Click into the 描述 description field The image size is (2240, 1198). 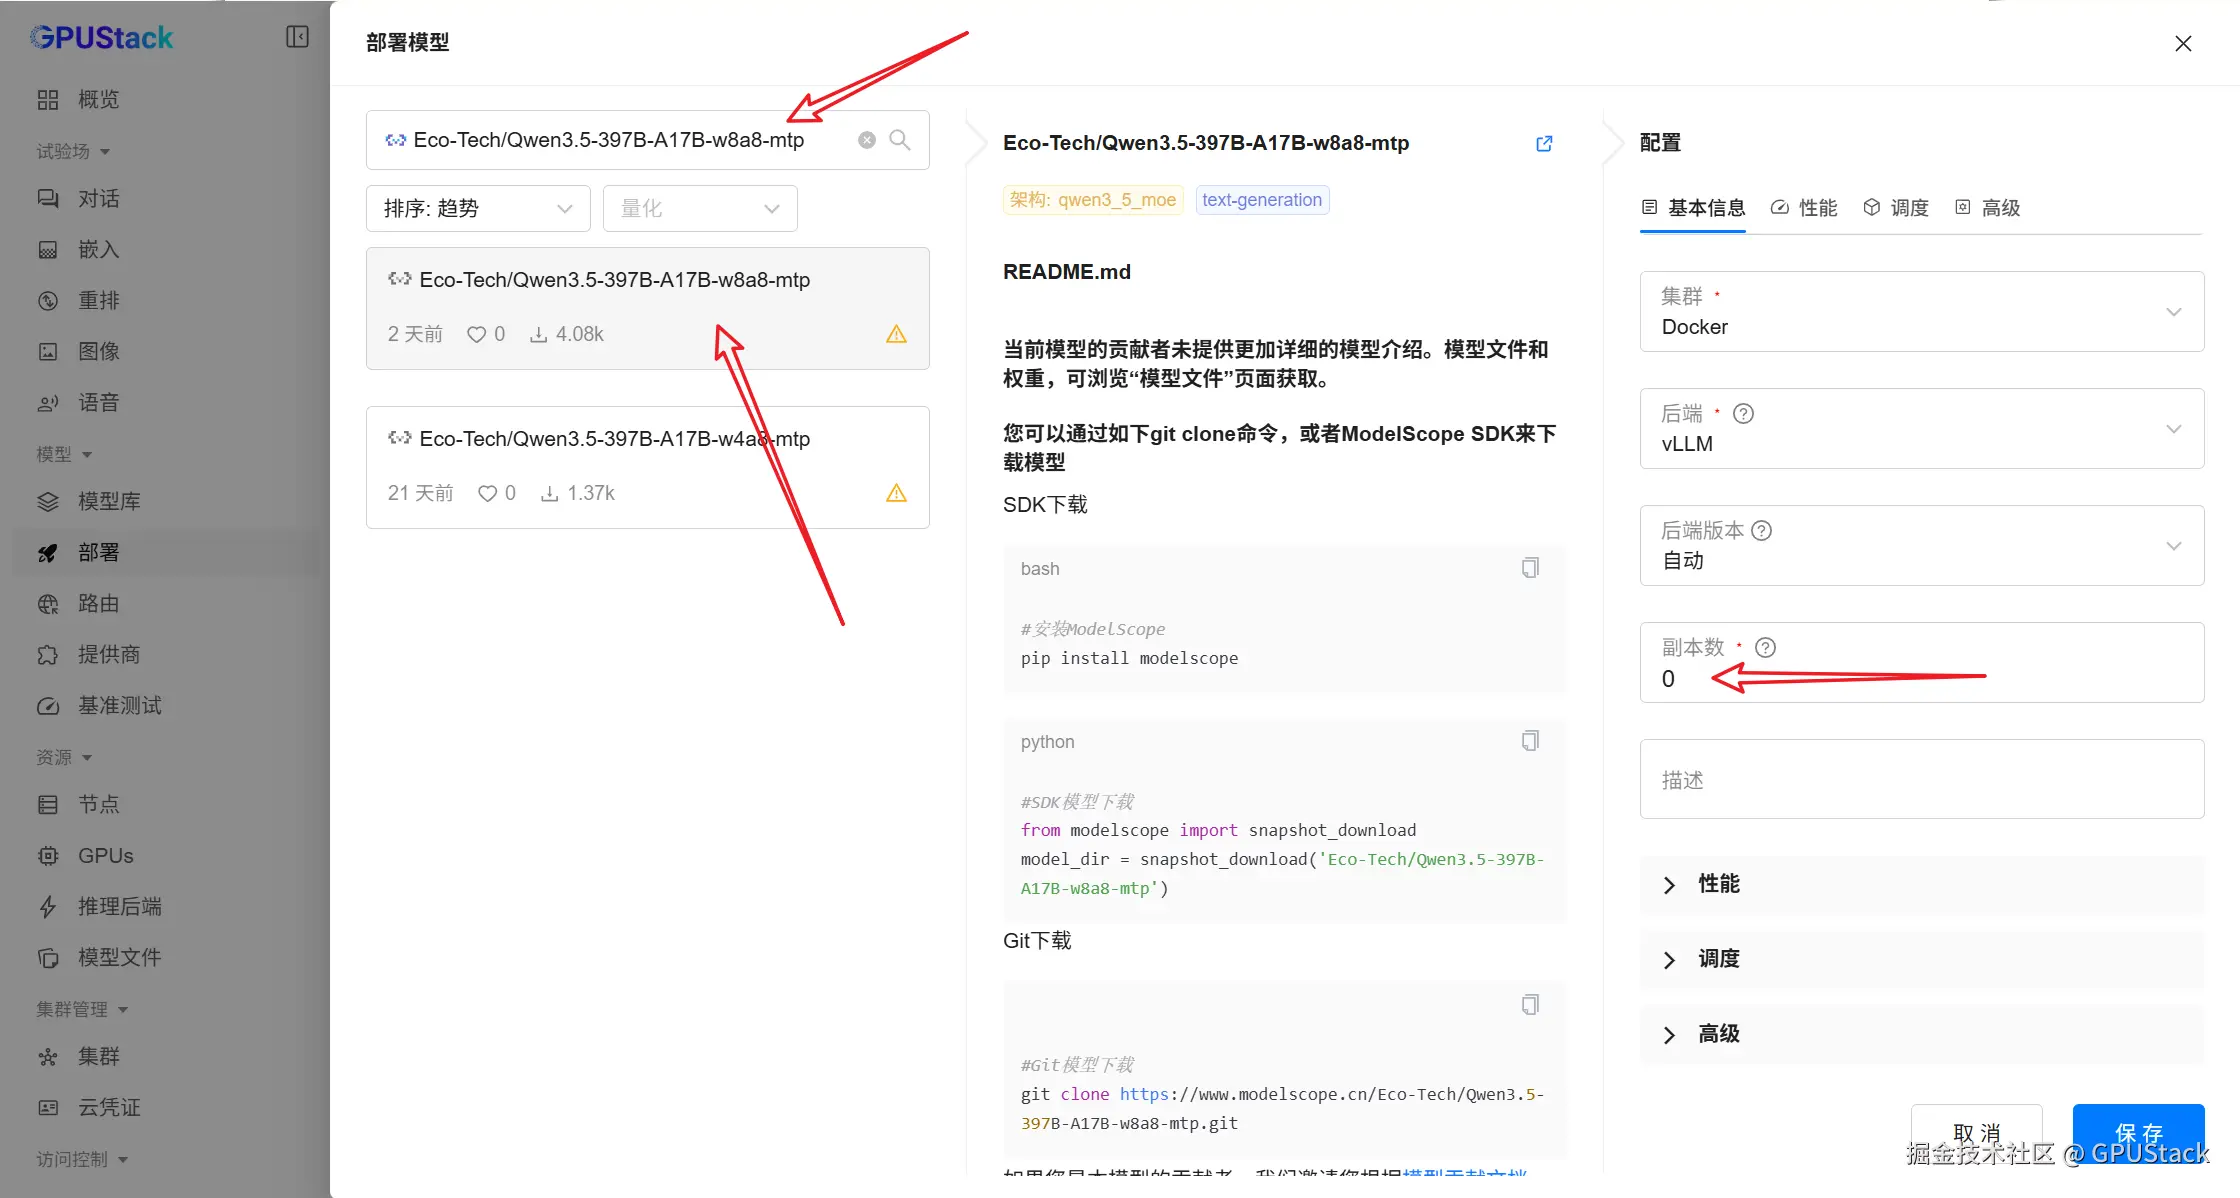pyautogui.click(x=1921, y=779)
